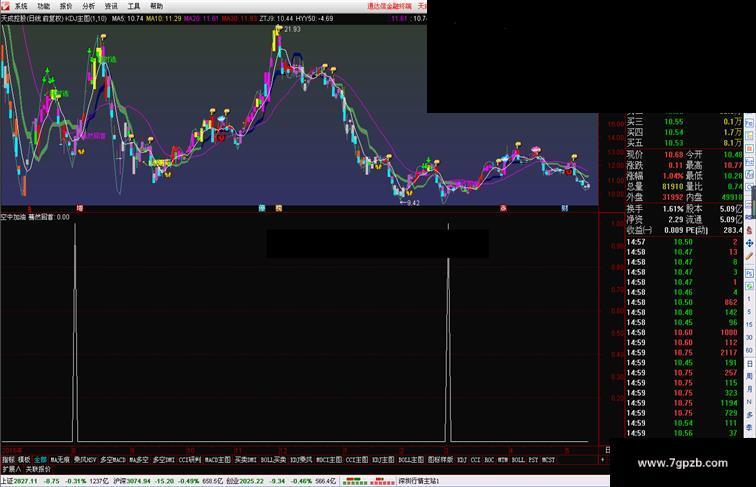This screenshot has height=487, width=756.
Task: Click the 9.42 low price label
Action: coord(413,203)
